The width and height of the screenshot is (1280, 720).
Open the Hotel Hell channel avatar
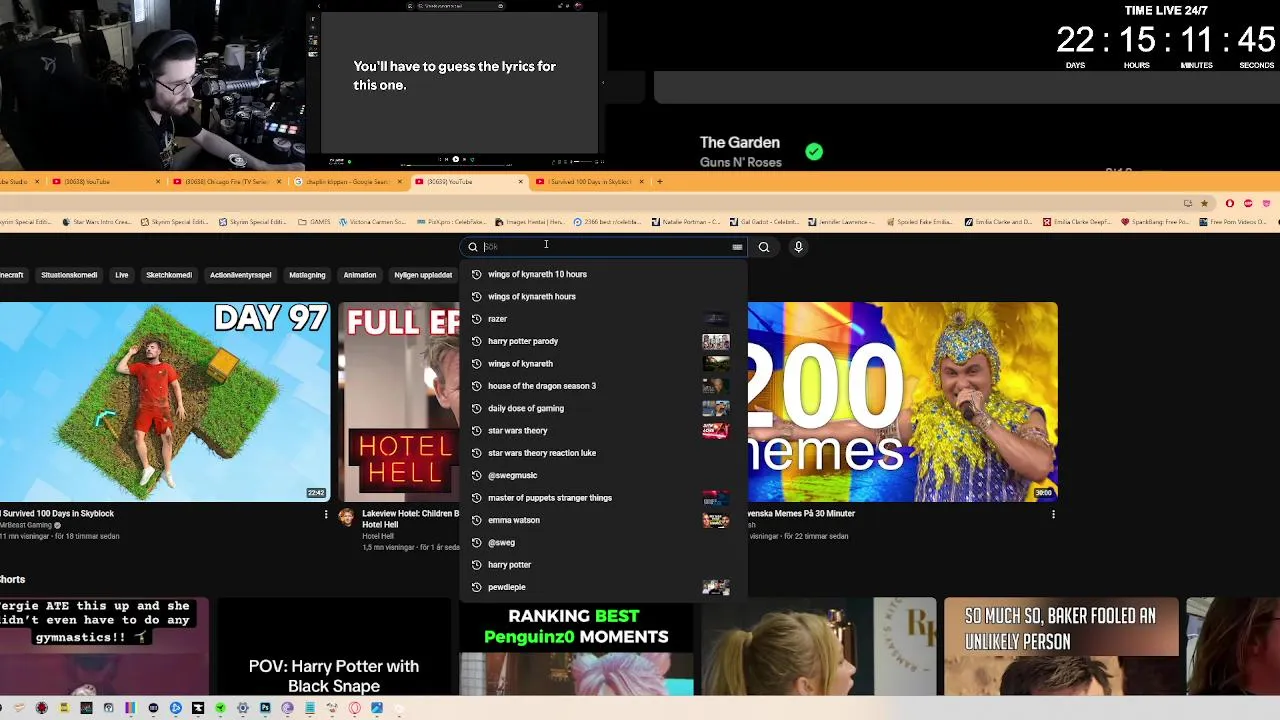click(x=346, y=517)
